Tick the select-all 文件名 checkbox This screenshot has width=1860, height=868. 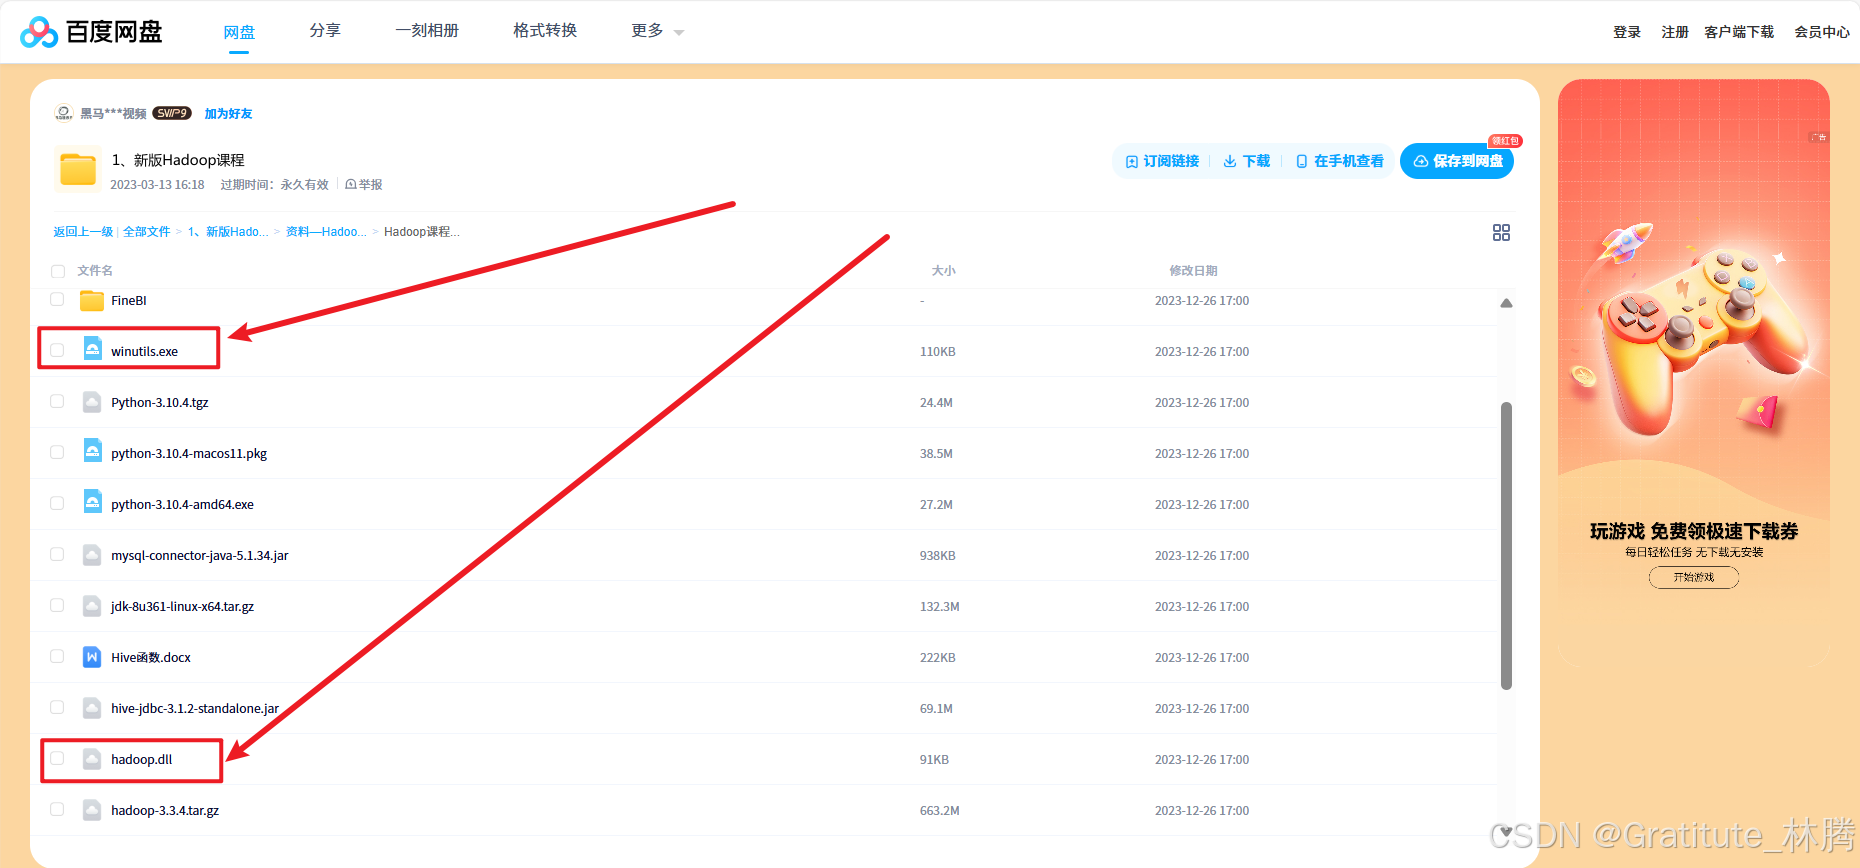pyautogui.click(x=58, y=271)
